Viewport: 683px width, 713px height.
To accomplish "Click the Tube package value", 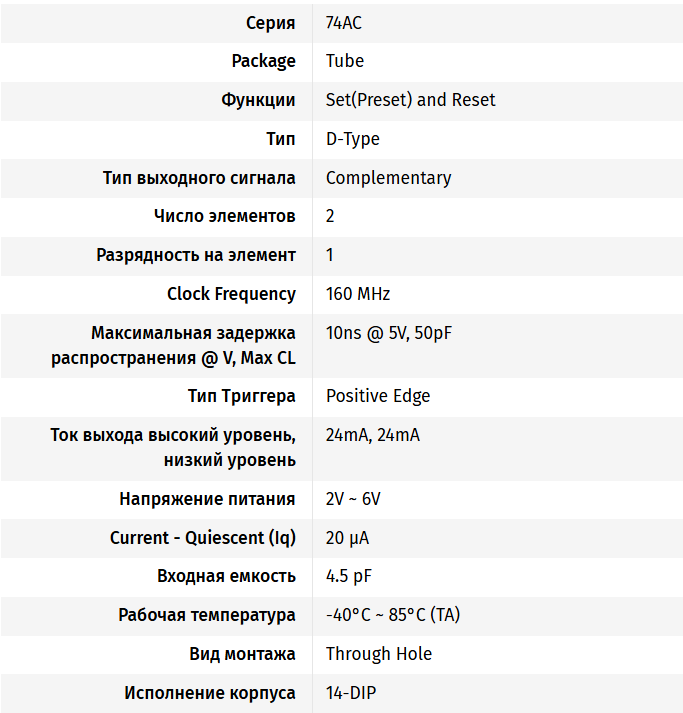I will pyautogui.click(x=345, y=61).
